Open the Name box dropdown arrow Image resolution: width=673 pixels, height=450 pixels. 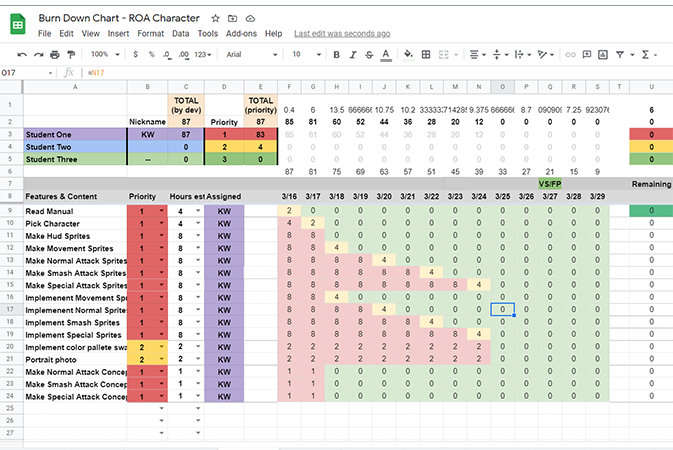tap(51, 73)
